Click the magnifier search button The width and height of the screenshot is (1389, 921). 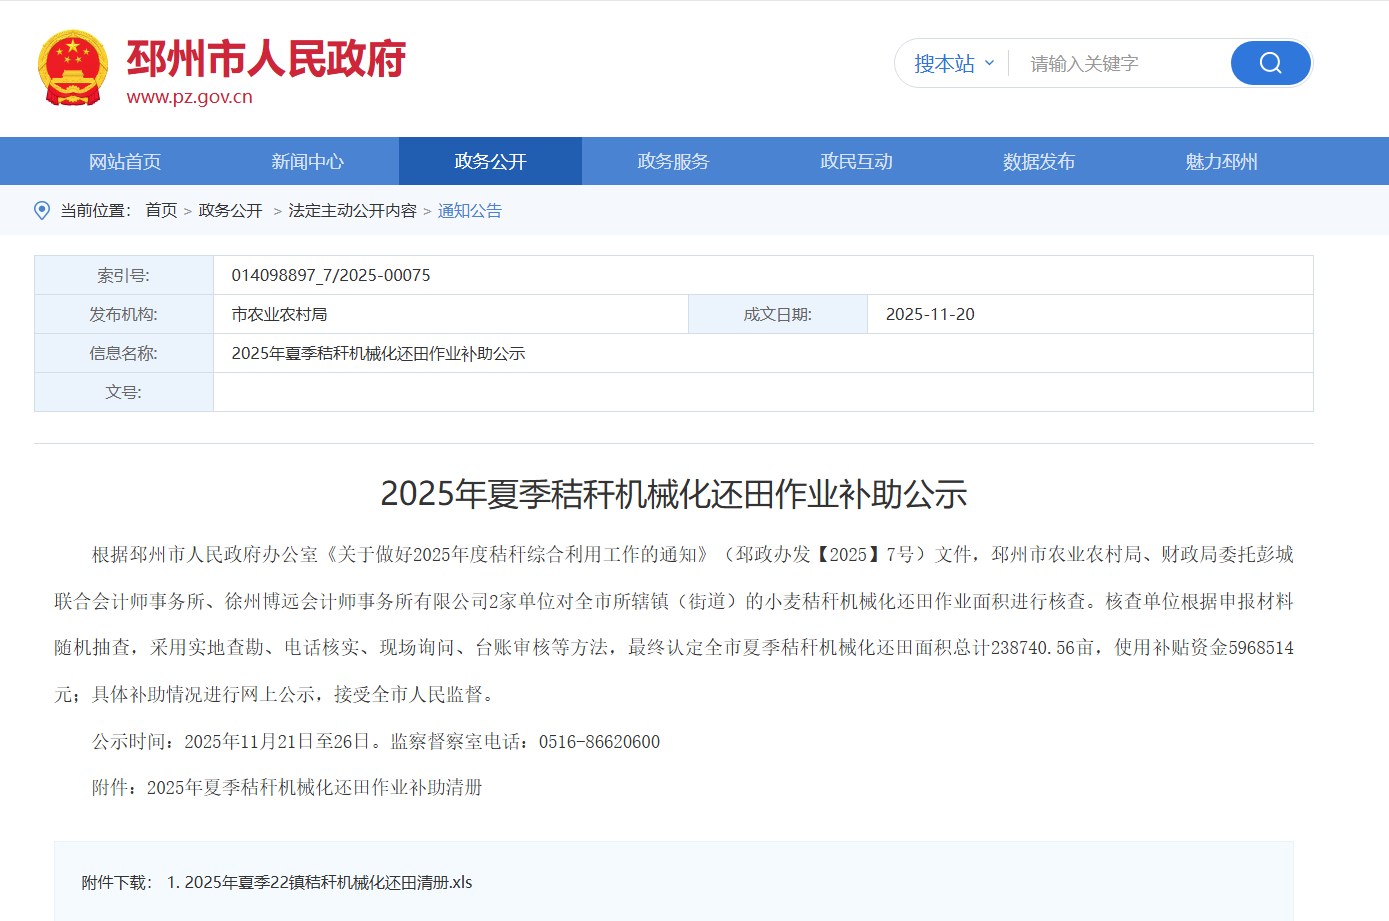(x=1270, y=63)
